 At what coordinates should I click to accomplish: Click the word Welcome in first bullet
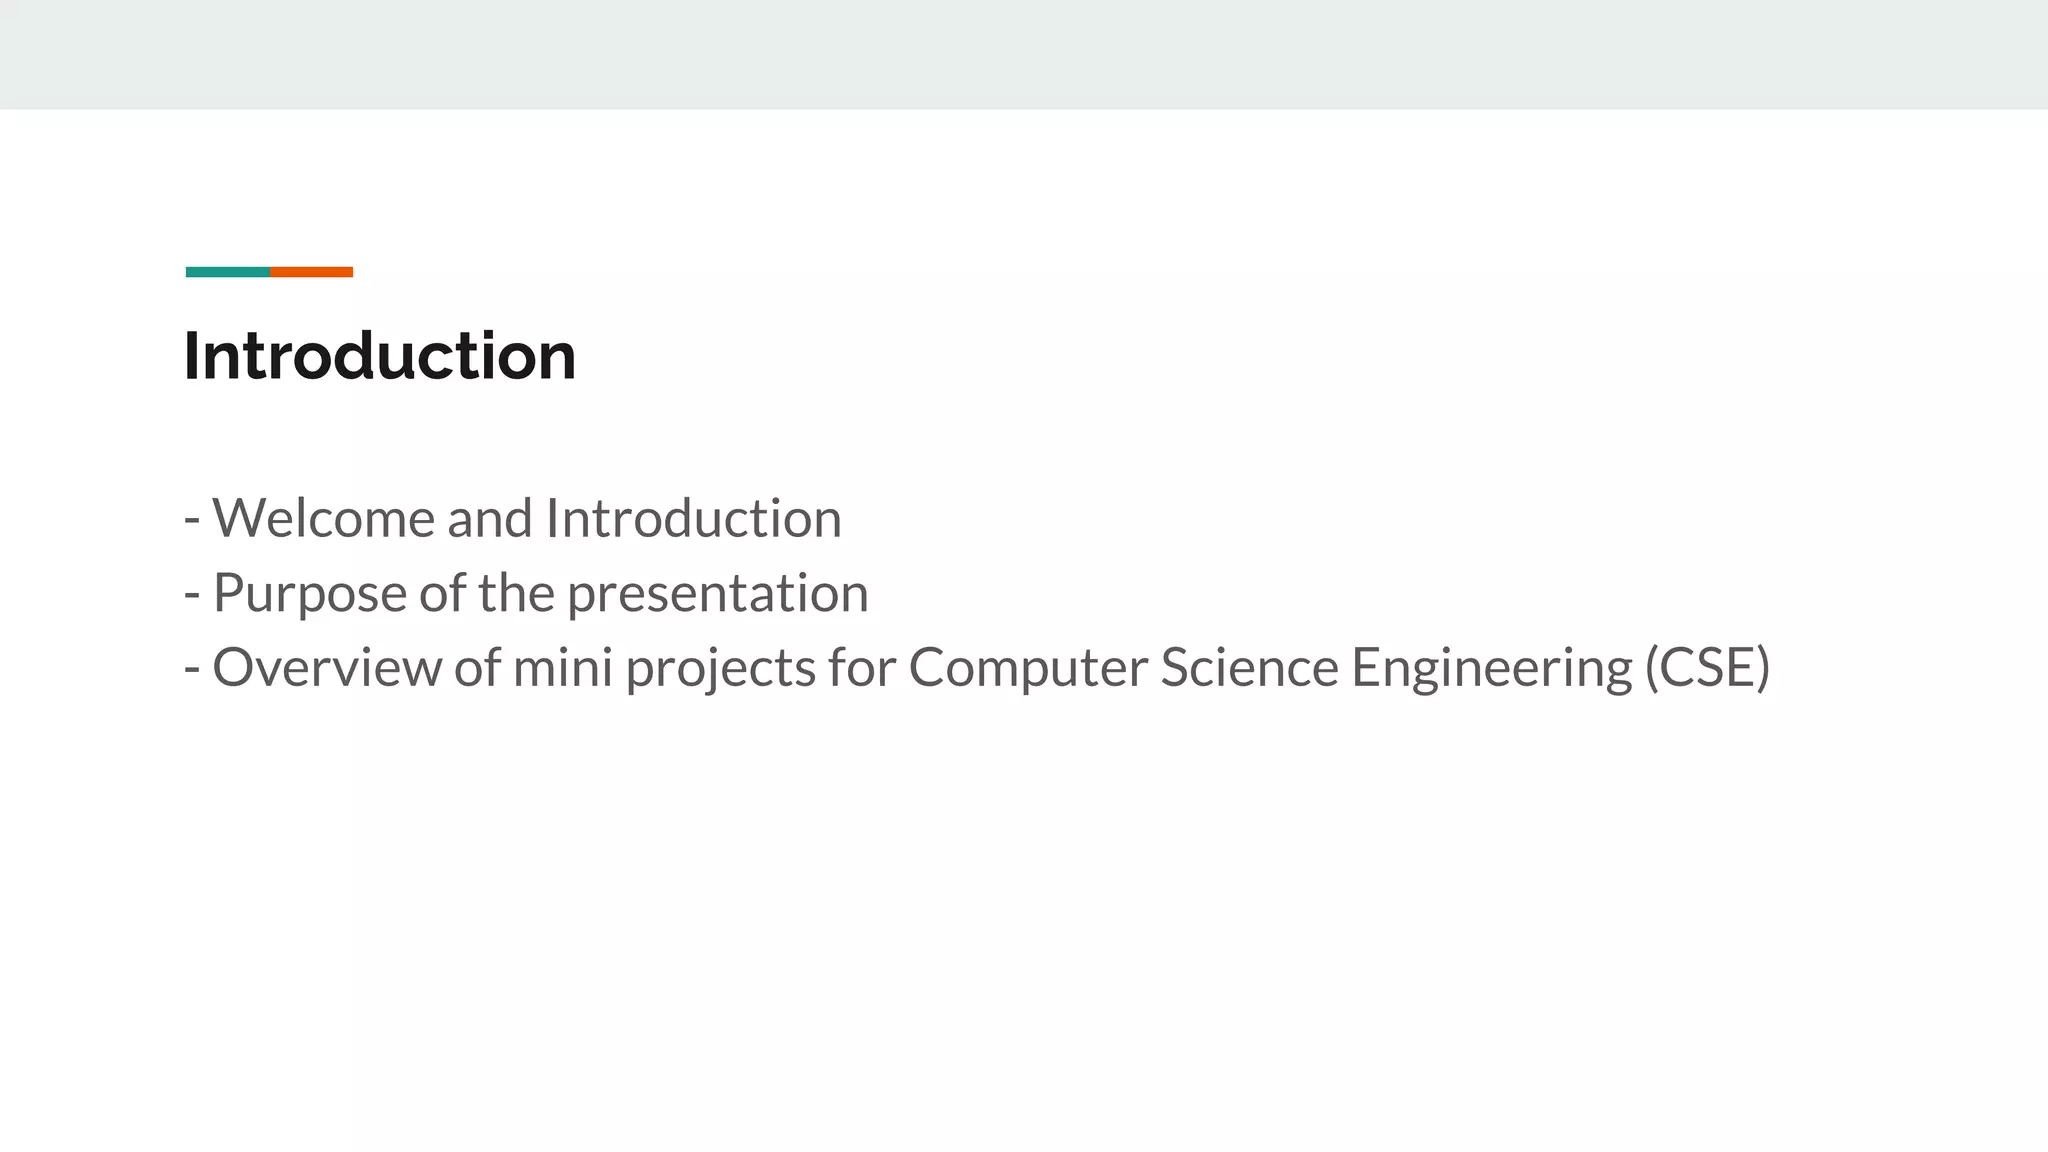(x=323, y=518)
